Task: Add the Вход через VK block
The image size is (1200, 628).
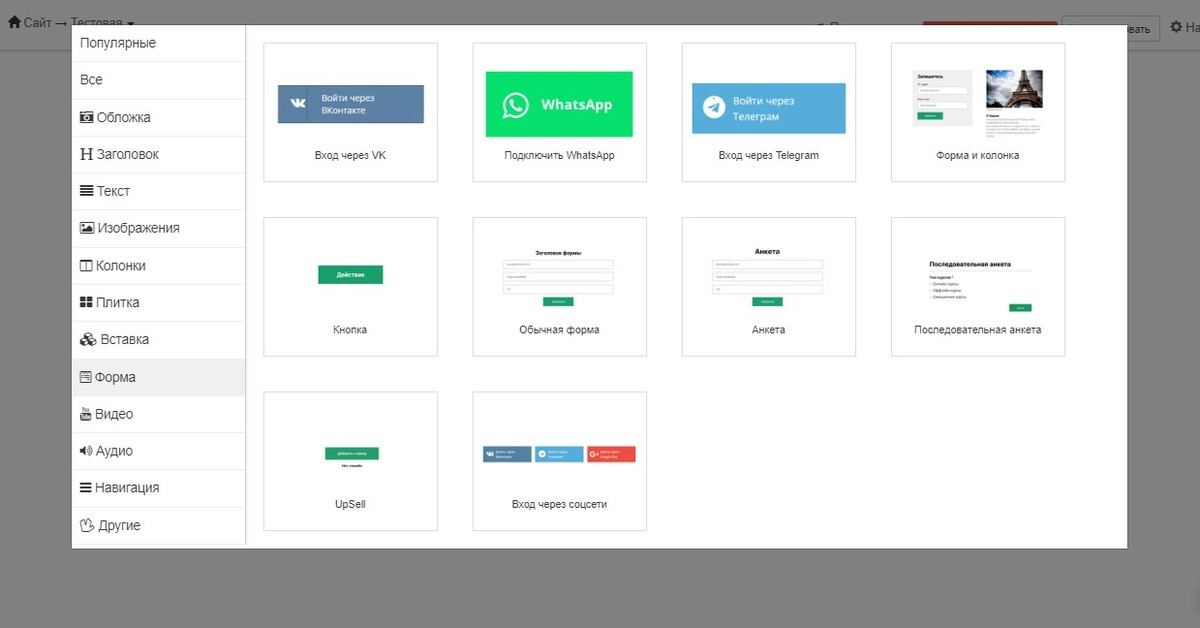Action: click(350, 112)
